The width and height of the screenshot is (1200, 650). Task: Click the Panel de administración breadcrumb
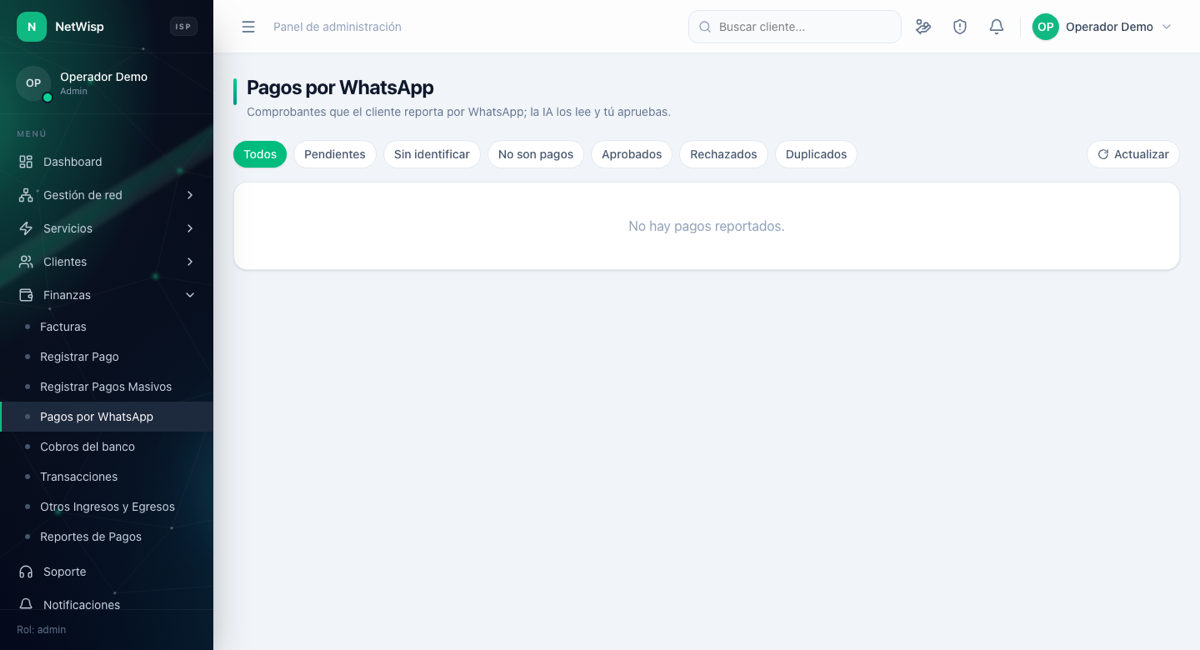[337, 27]
